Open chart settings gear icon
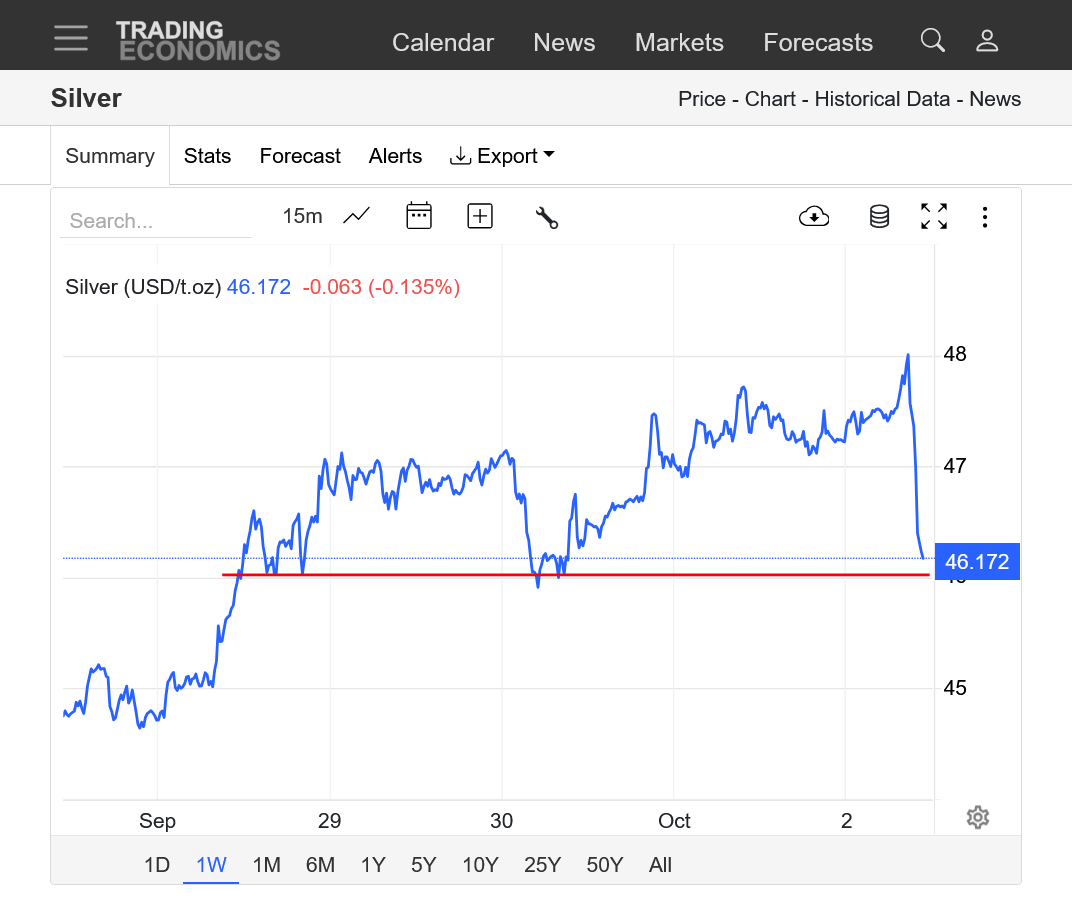 pyautogui.click(x=978, y=817)
